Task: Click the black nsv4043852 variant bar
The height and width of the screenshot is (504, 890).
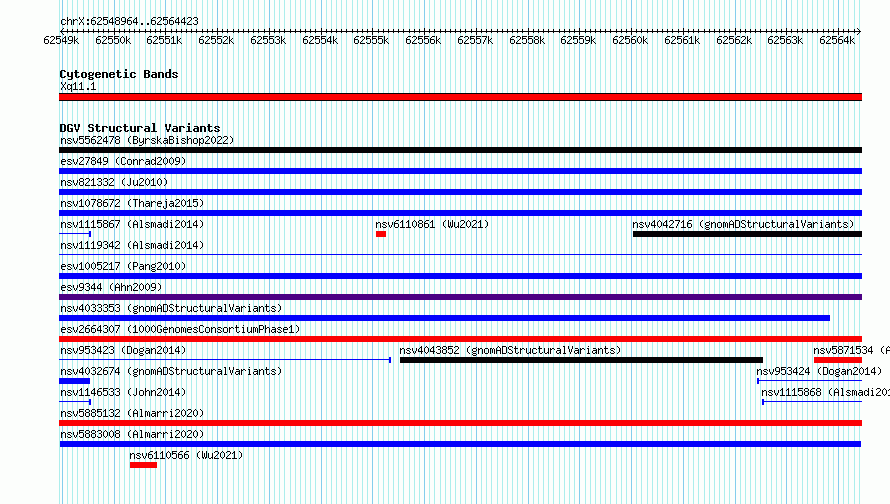Action: click(x=581, y=360)
